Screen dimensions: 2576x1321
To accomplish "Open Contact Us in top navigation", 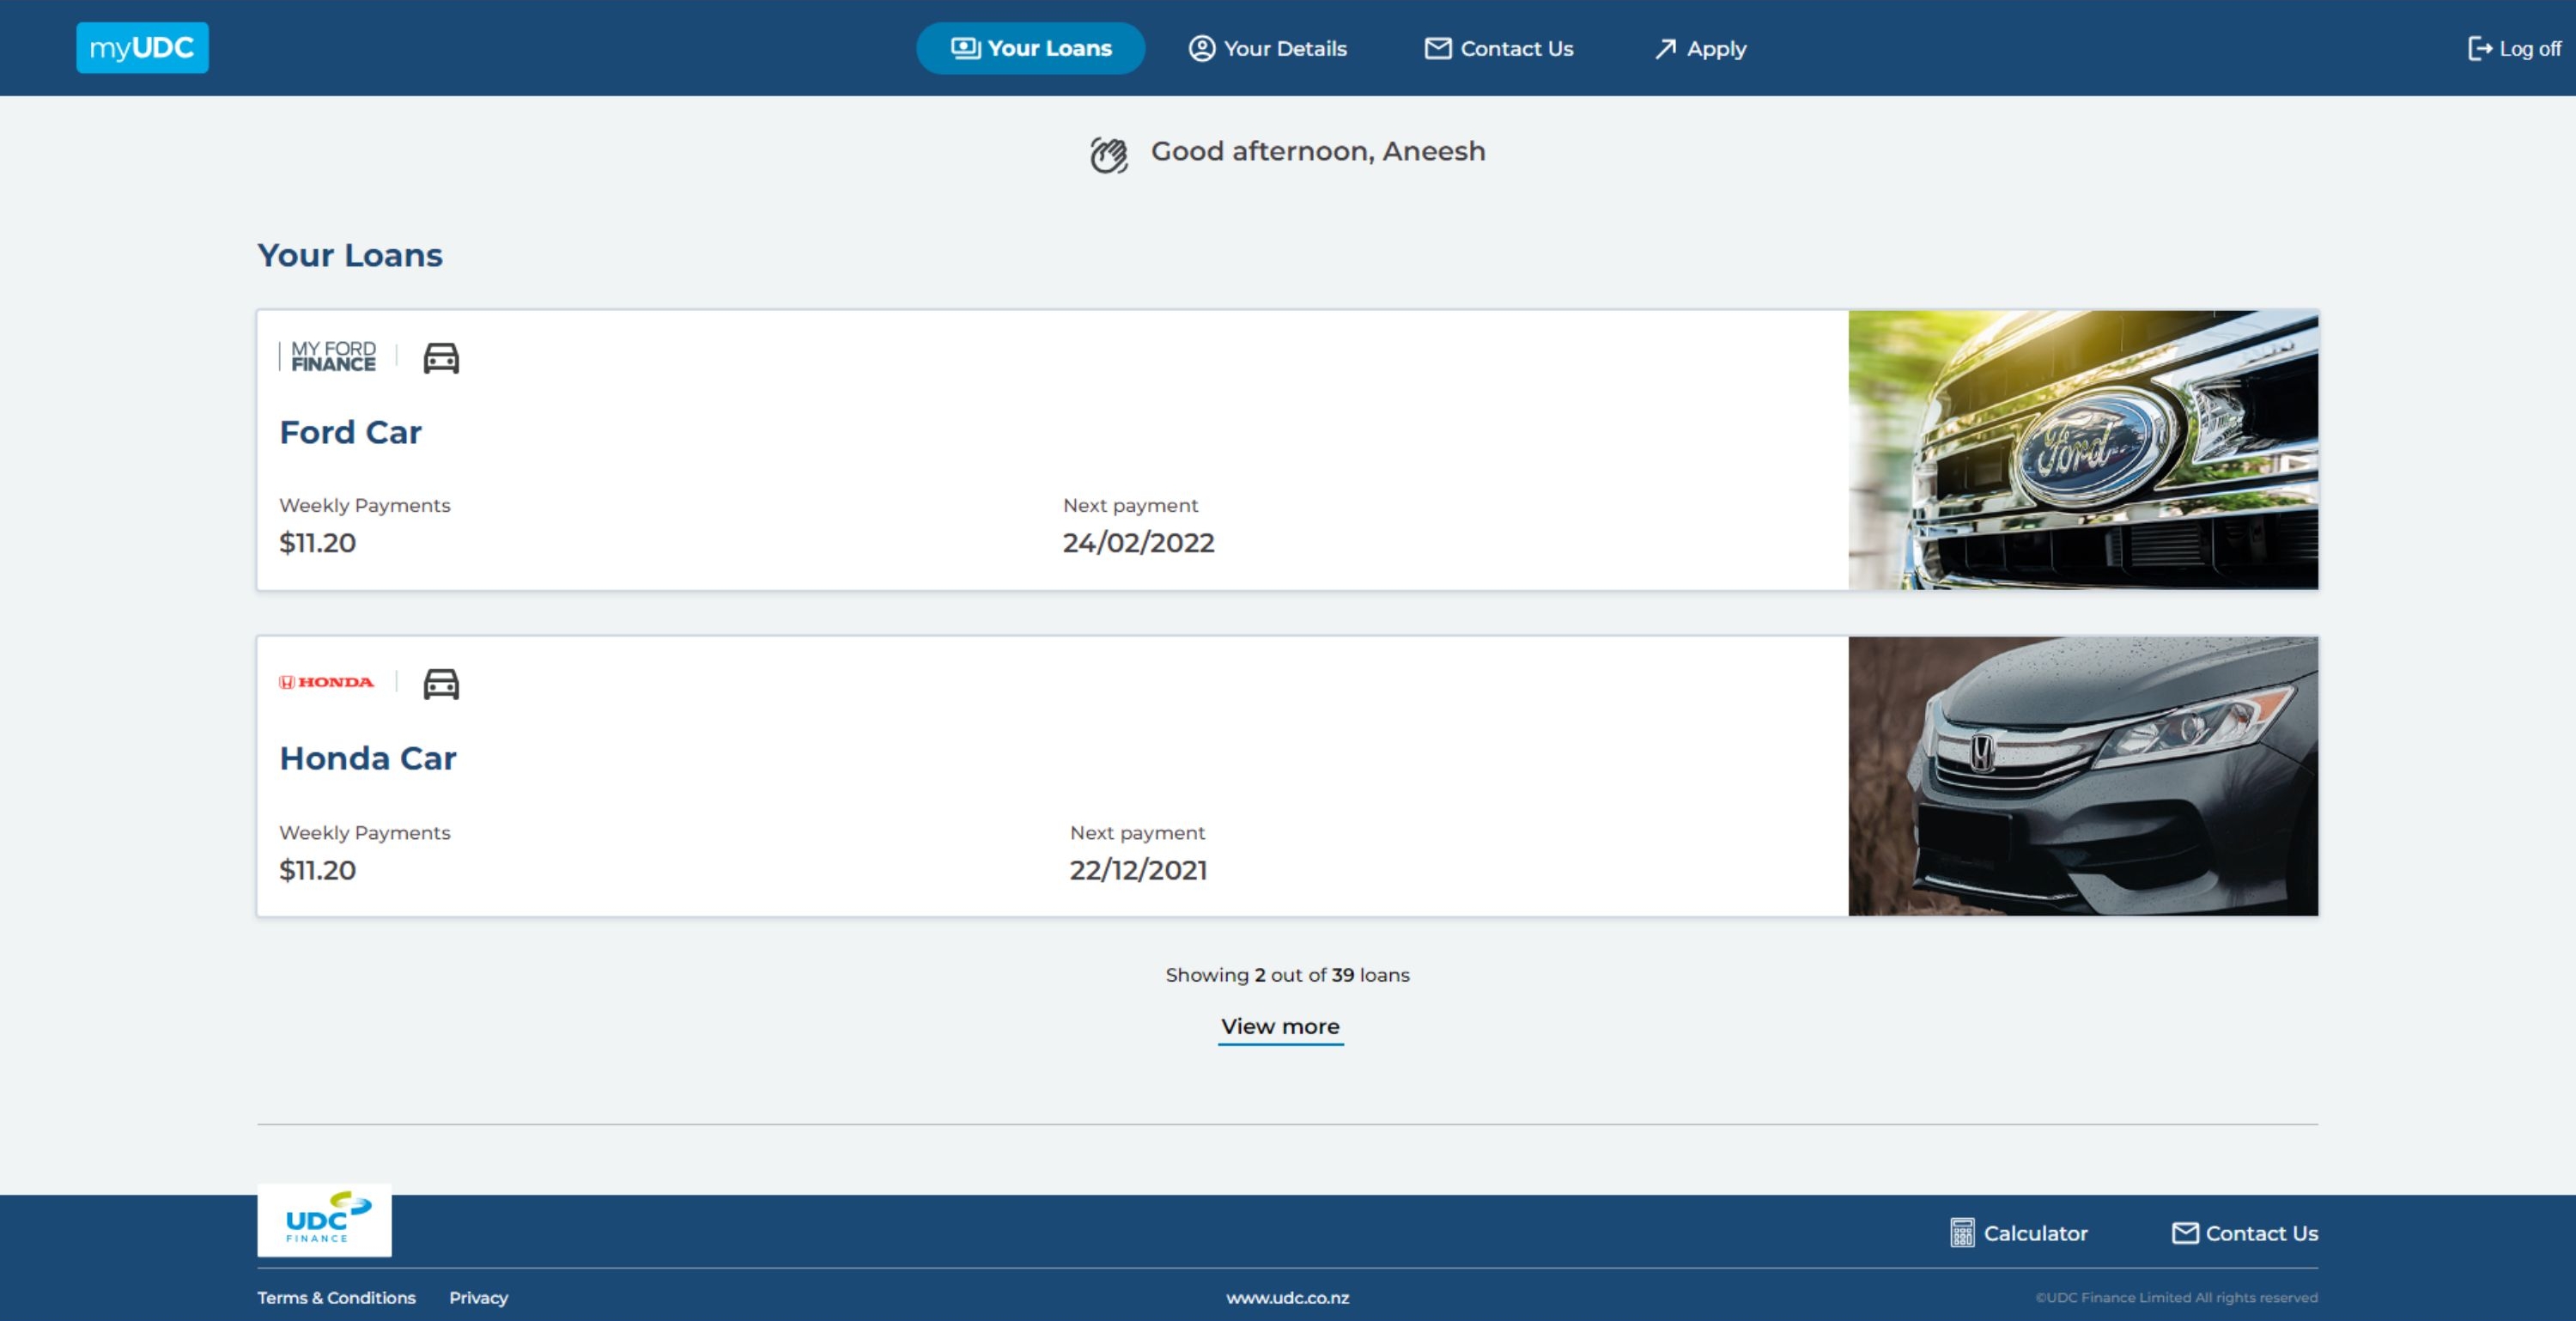I will 1498,48.
